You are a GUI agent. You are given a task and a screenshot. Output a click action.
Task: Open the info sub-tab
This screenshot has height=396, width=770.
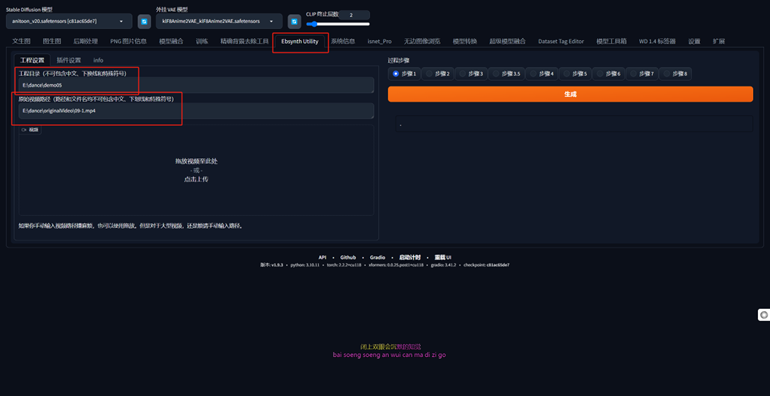(98, 60)
